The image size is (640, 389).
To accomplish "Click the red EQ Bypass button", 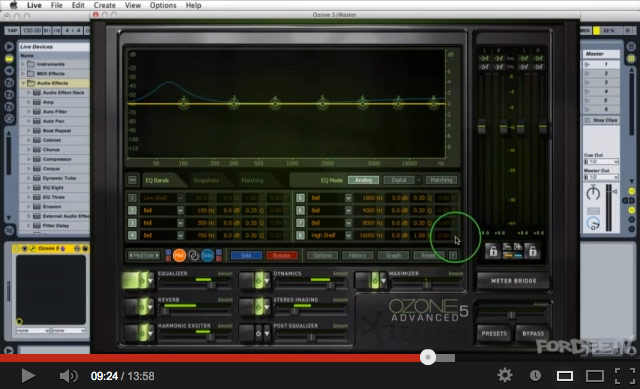I will tap(282, 256).
